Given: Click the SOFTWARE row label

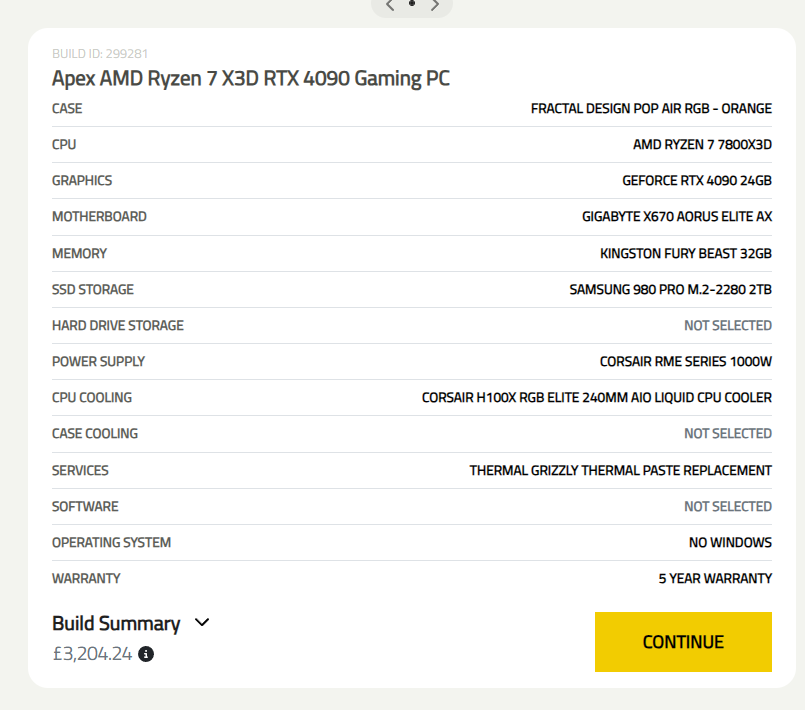Looking at the screenshot, I should (85, 506).
